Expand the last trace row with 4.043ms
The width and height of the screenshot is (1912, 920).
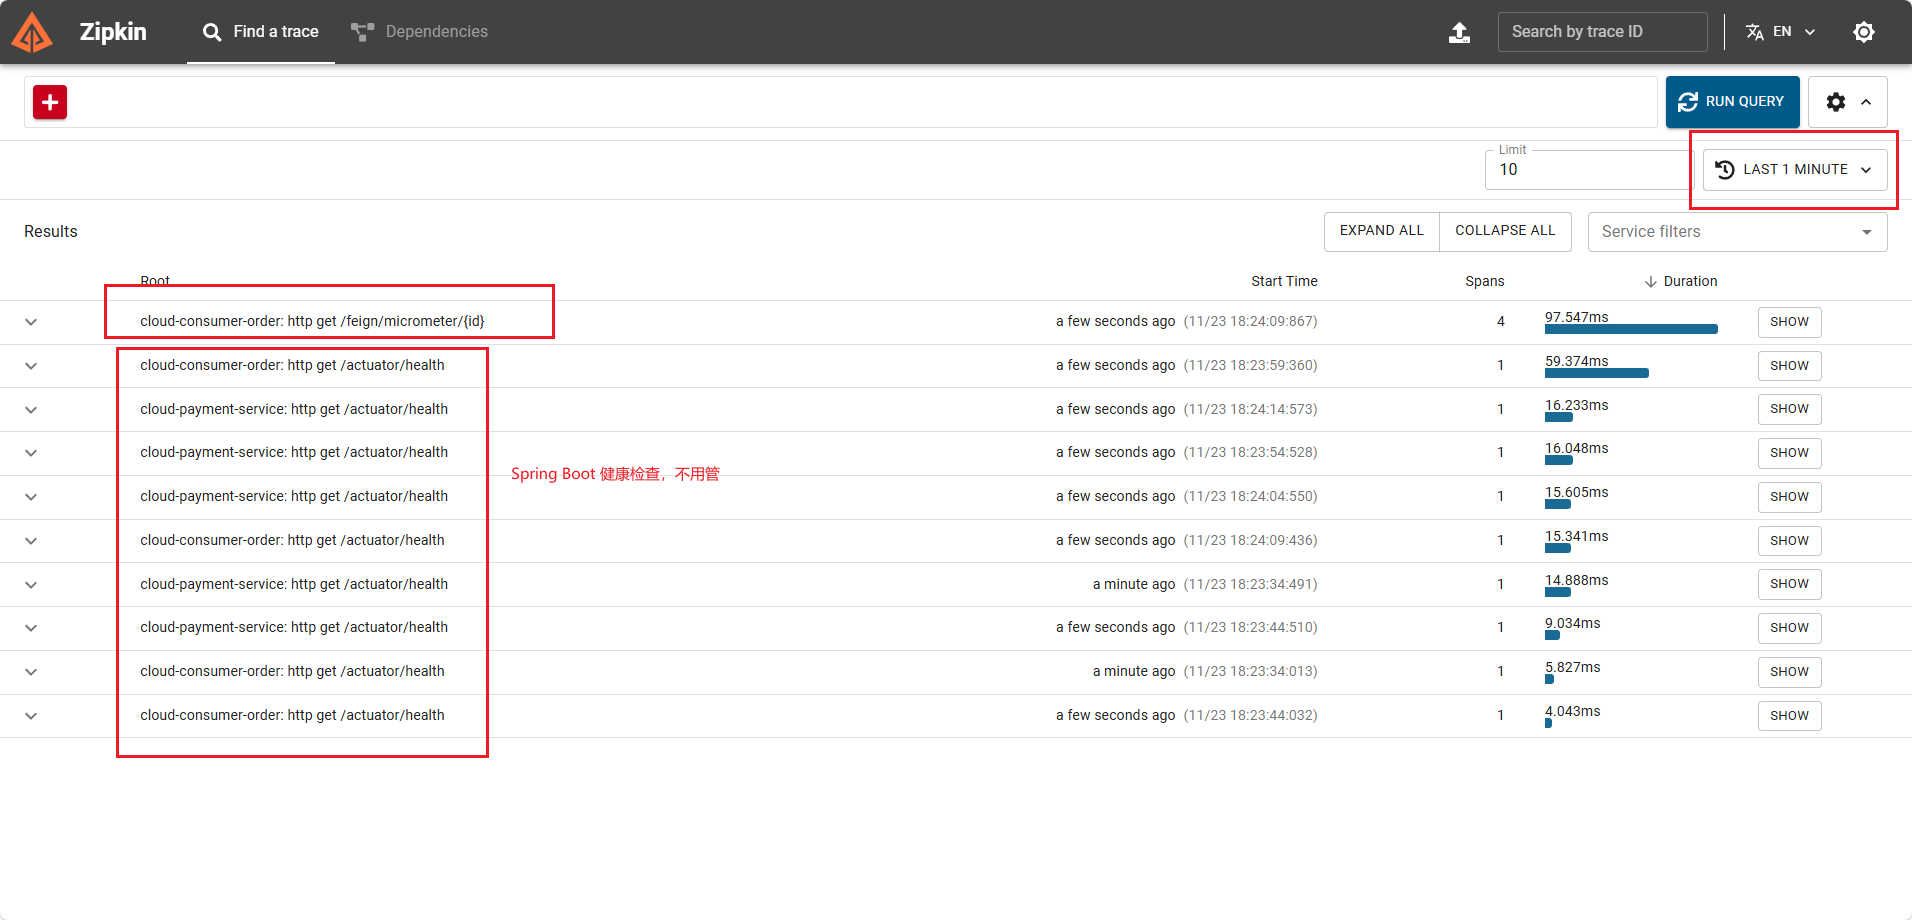[x=31, y=716]
